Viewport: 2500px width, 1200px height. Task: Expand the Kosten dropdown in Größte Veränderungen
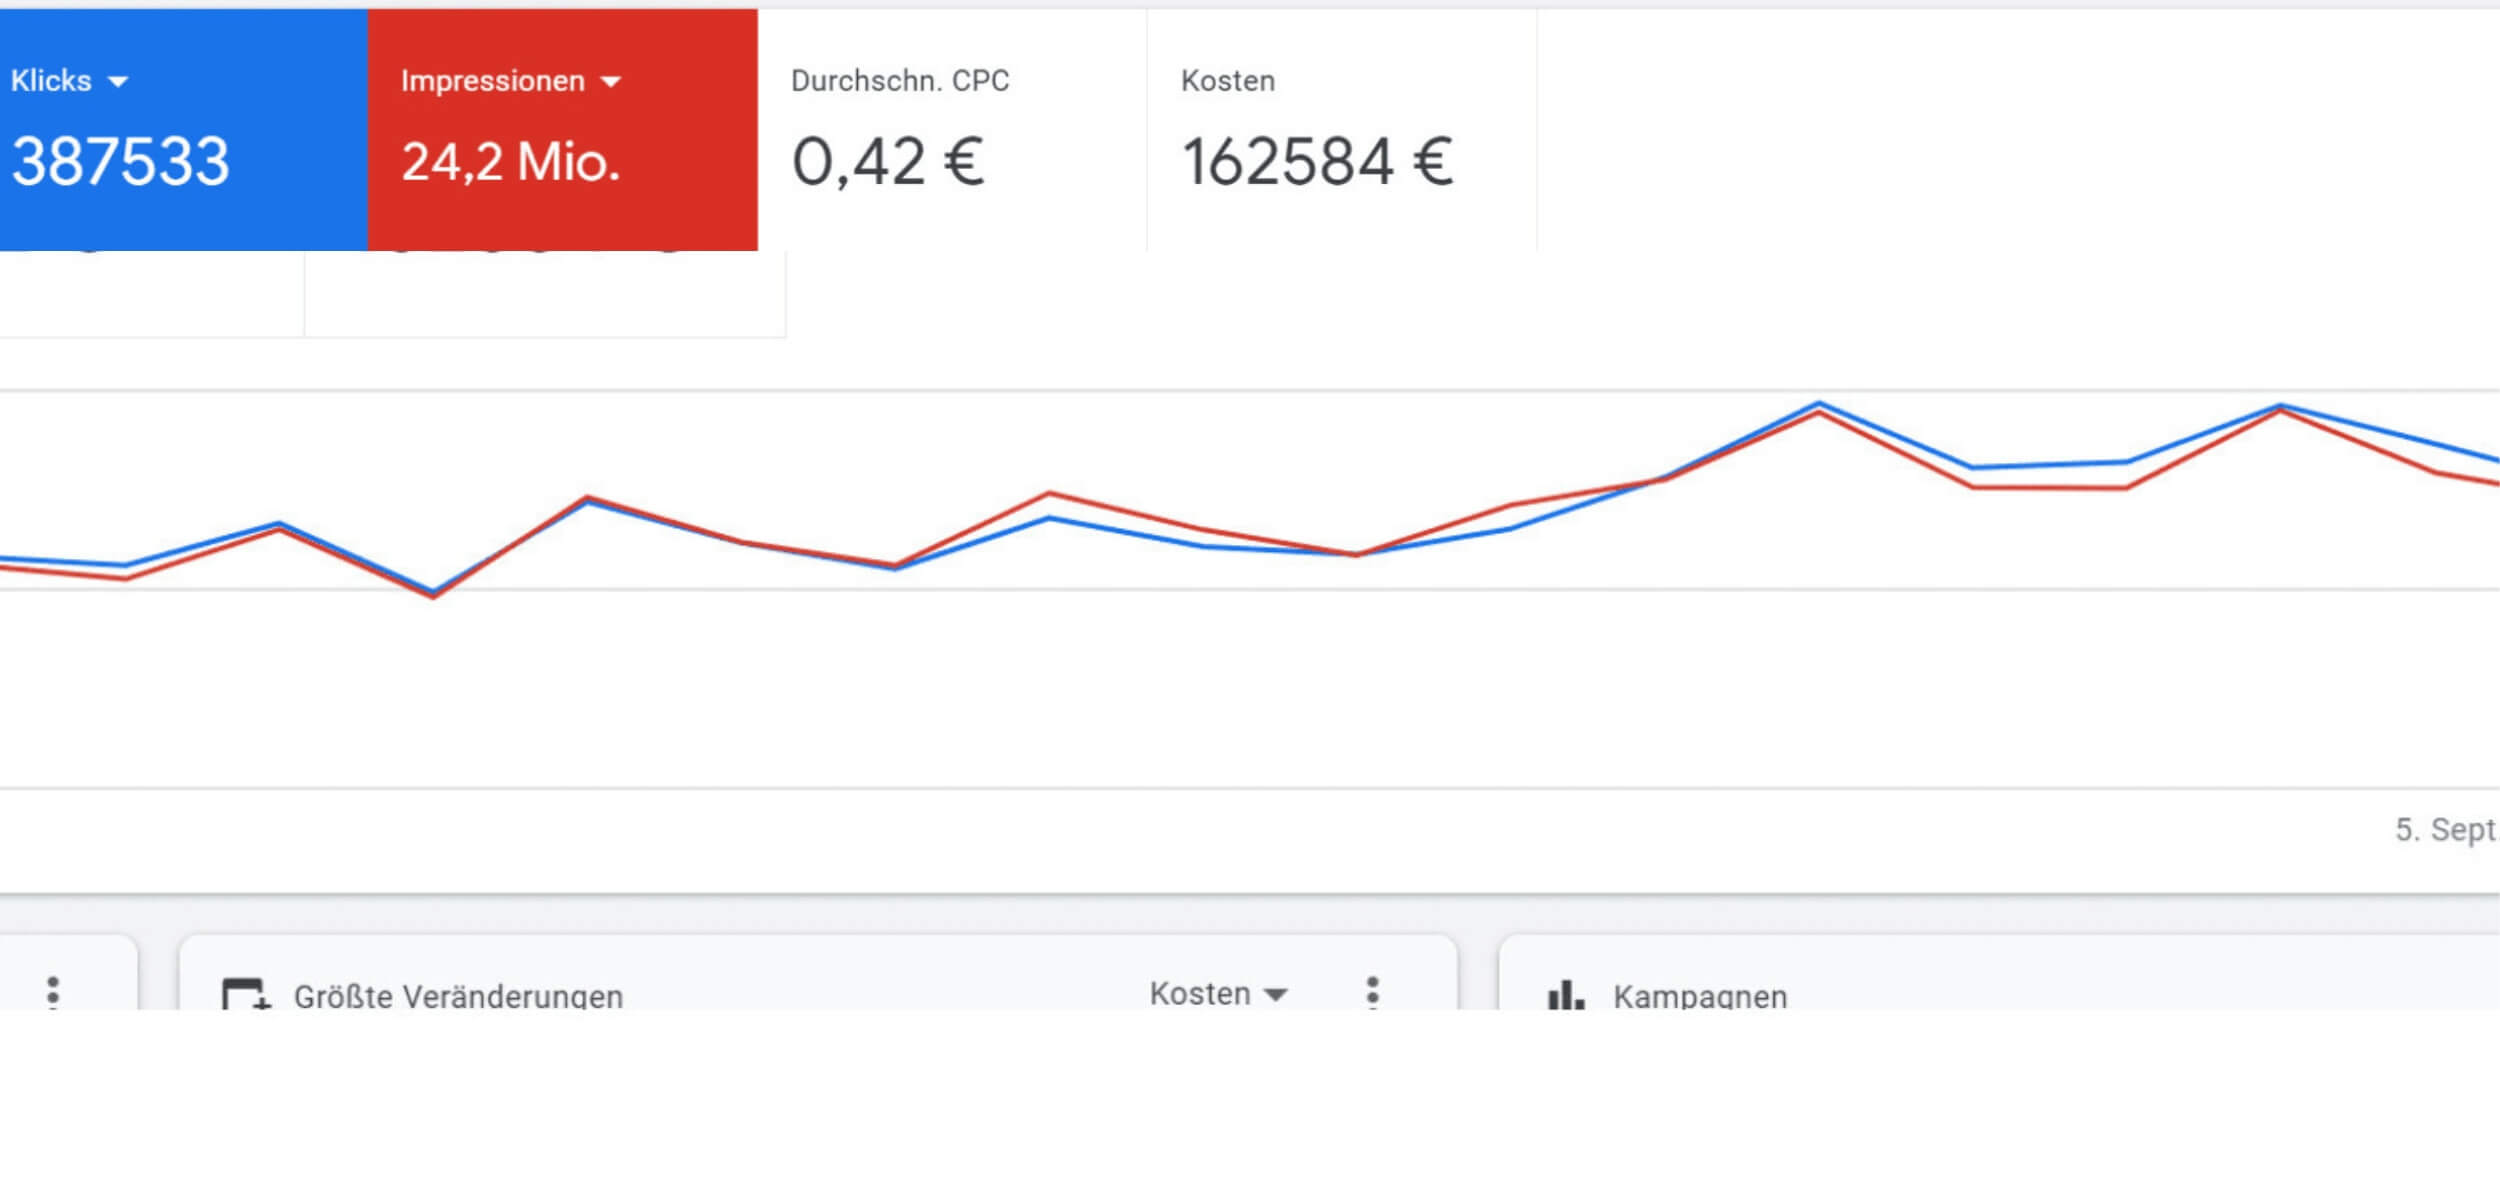coord(1274,994)
